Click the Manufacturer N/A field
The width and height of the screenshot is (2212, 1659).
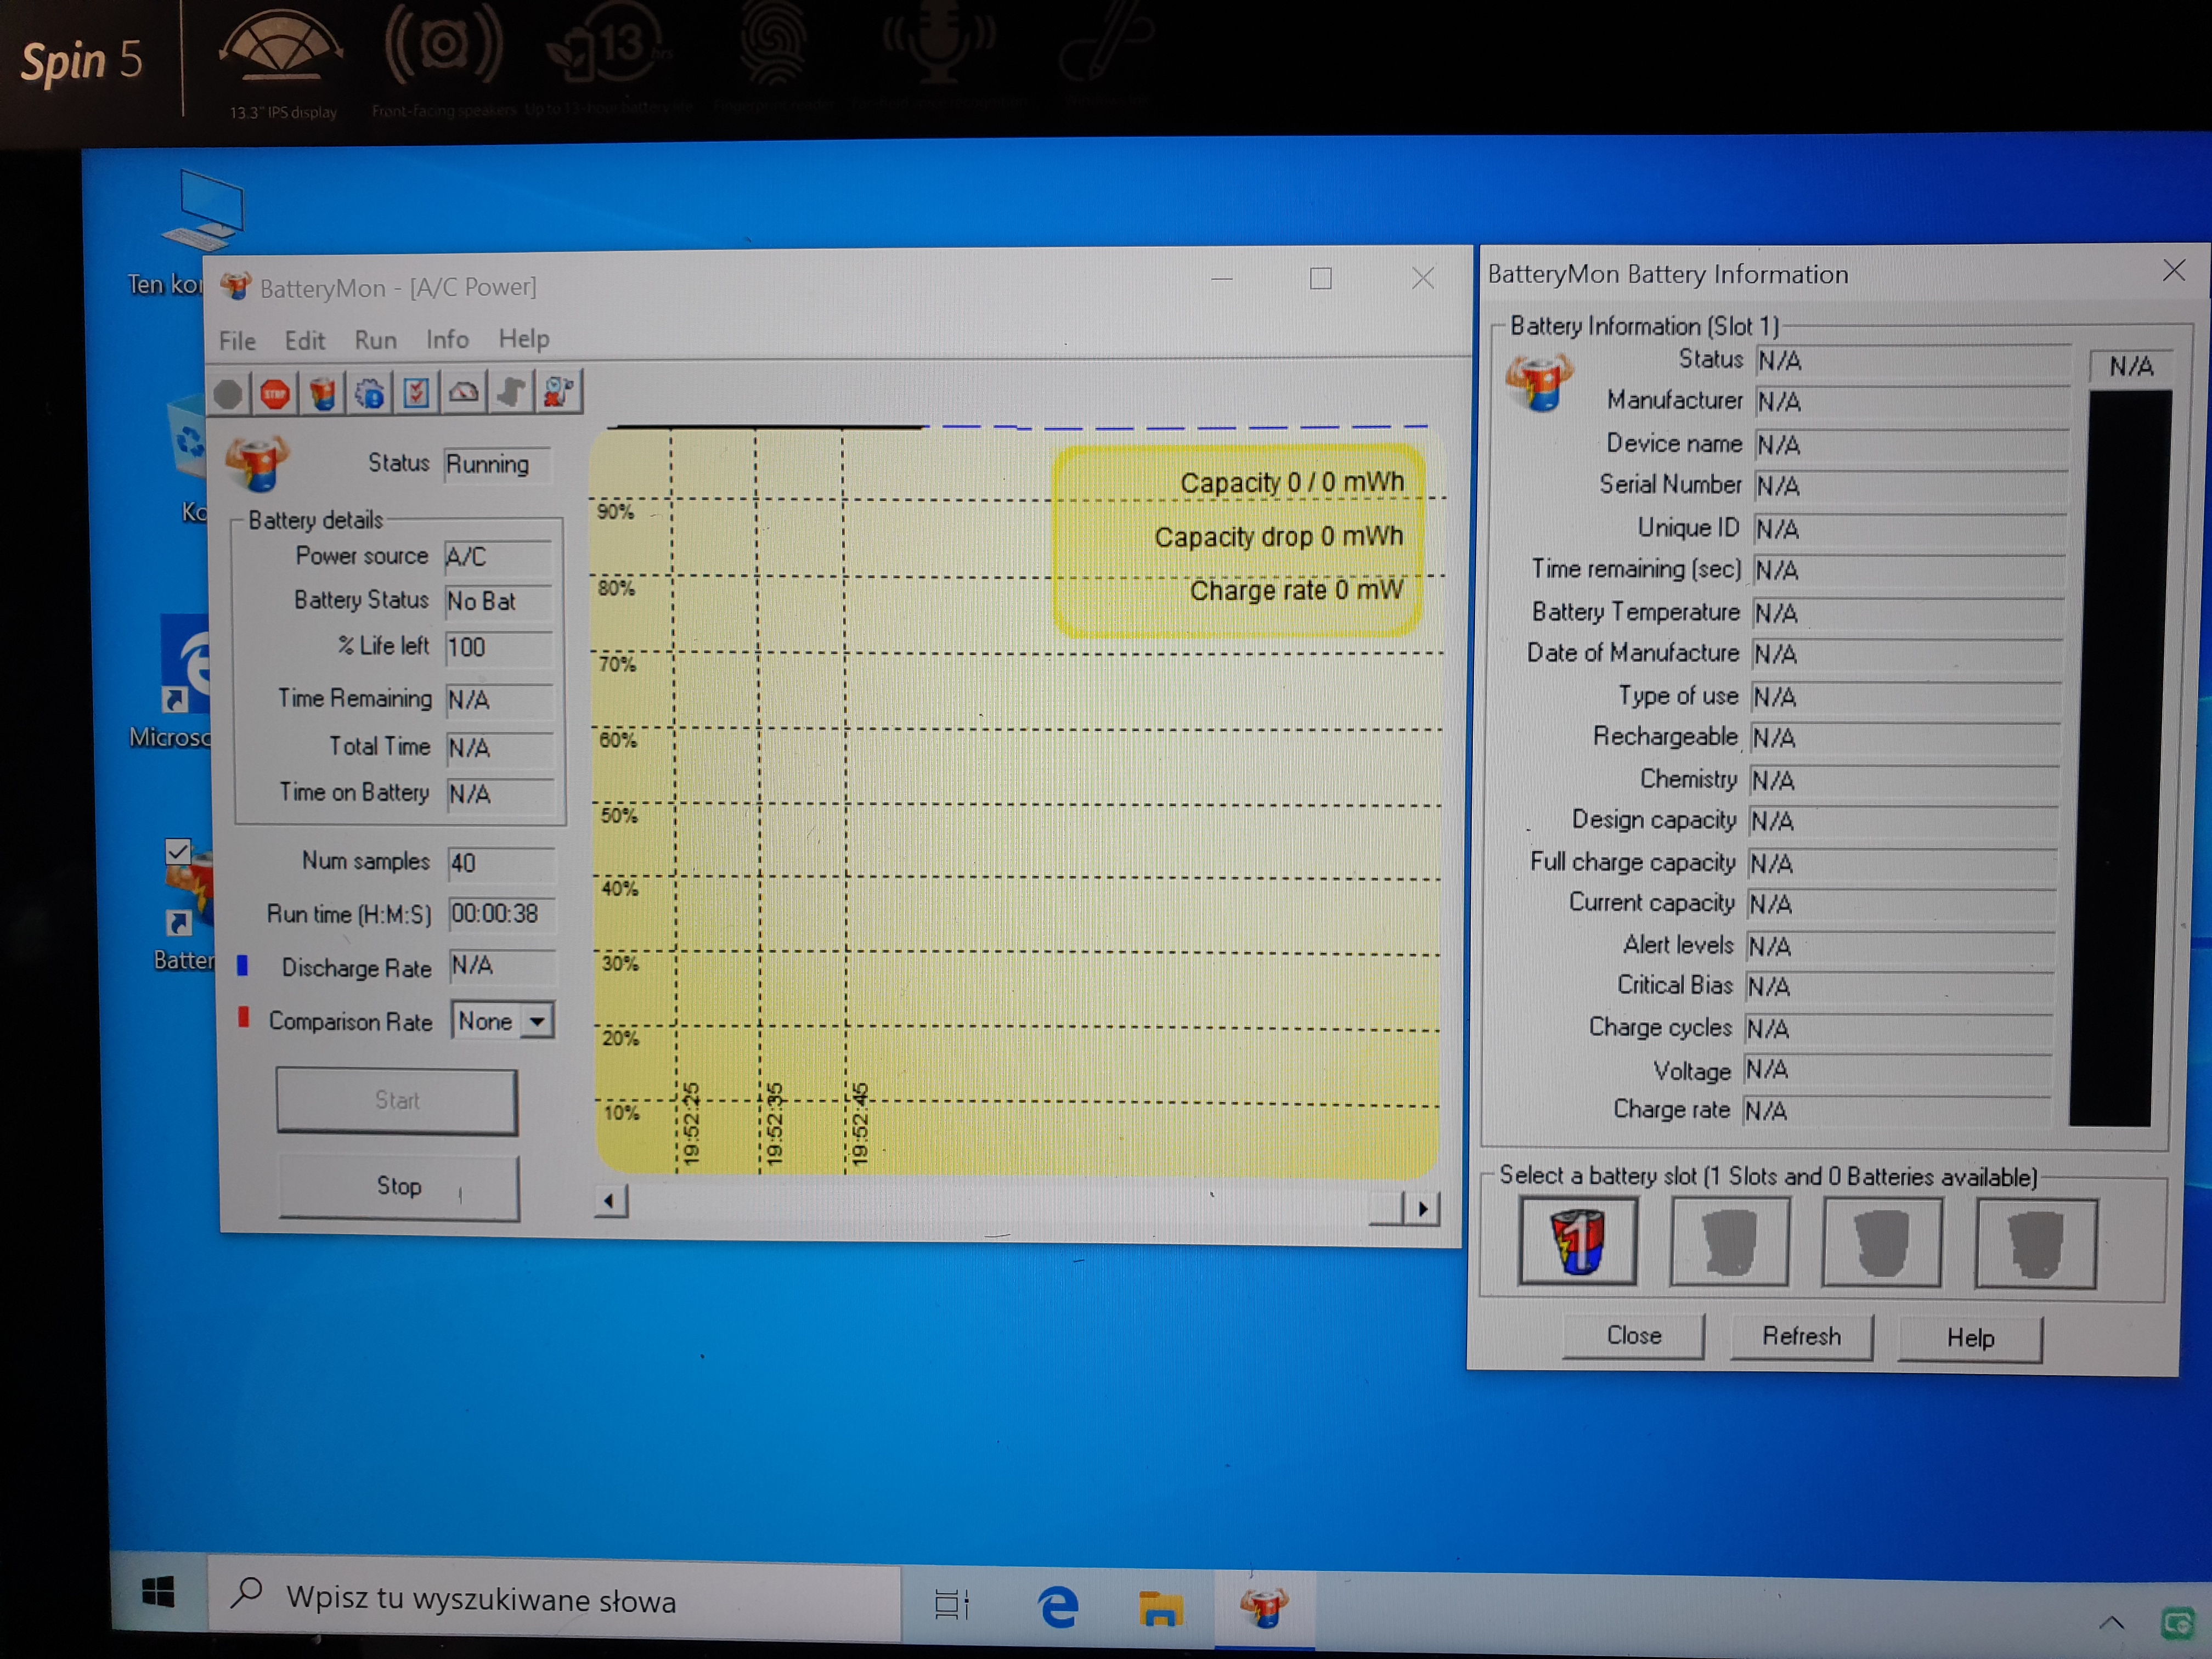tap(1912, 402)
